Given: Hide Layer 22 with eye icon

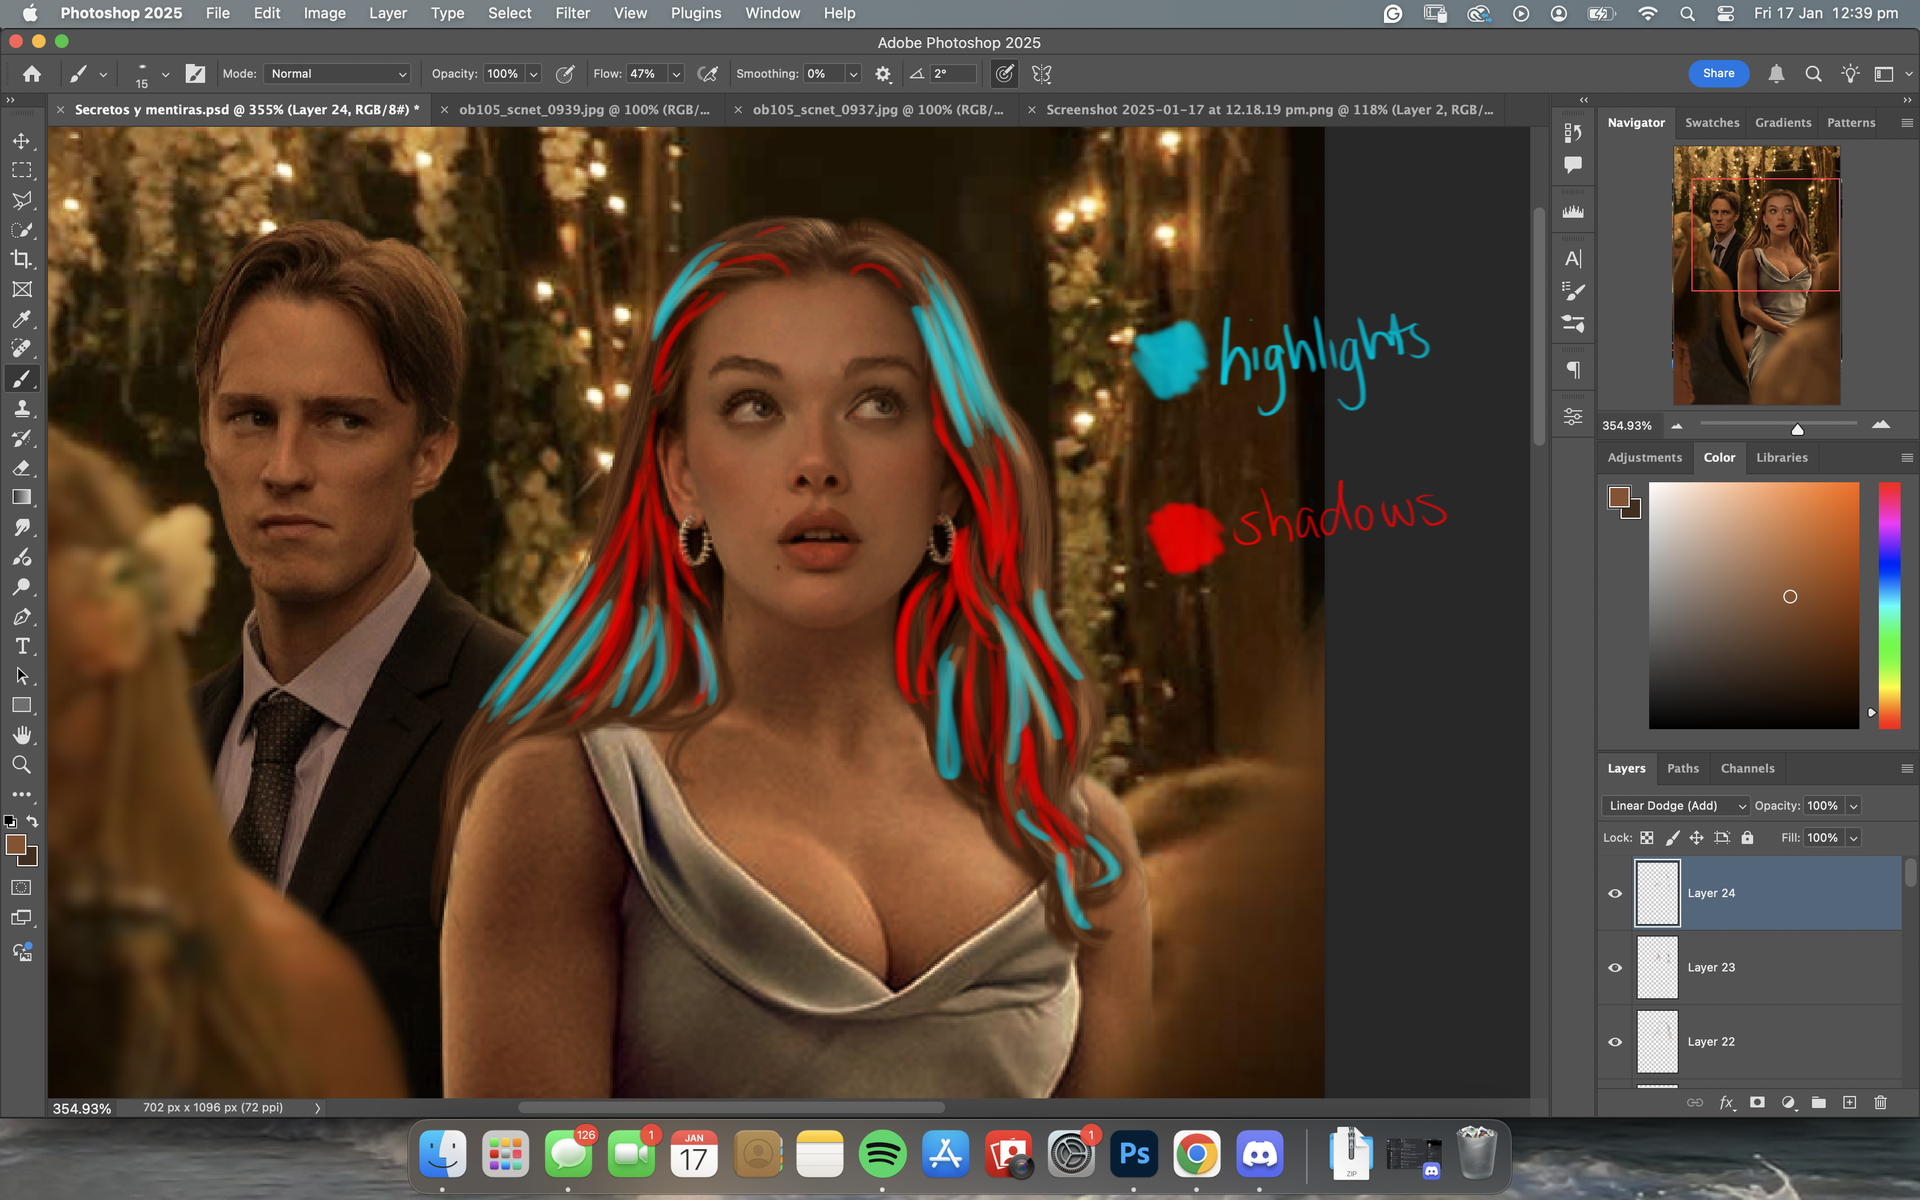Looking at the screenshot, I should 1614,1041.
